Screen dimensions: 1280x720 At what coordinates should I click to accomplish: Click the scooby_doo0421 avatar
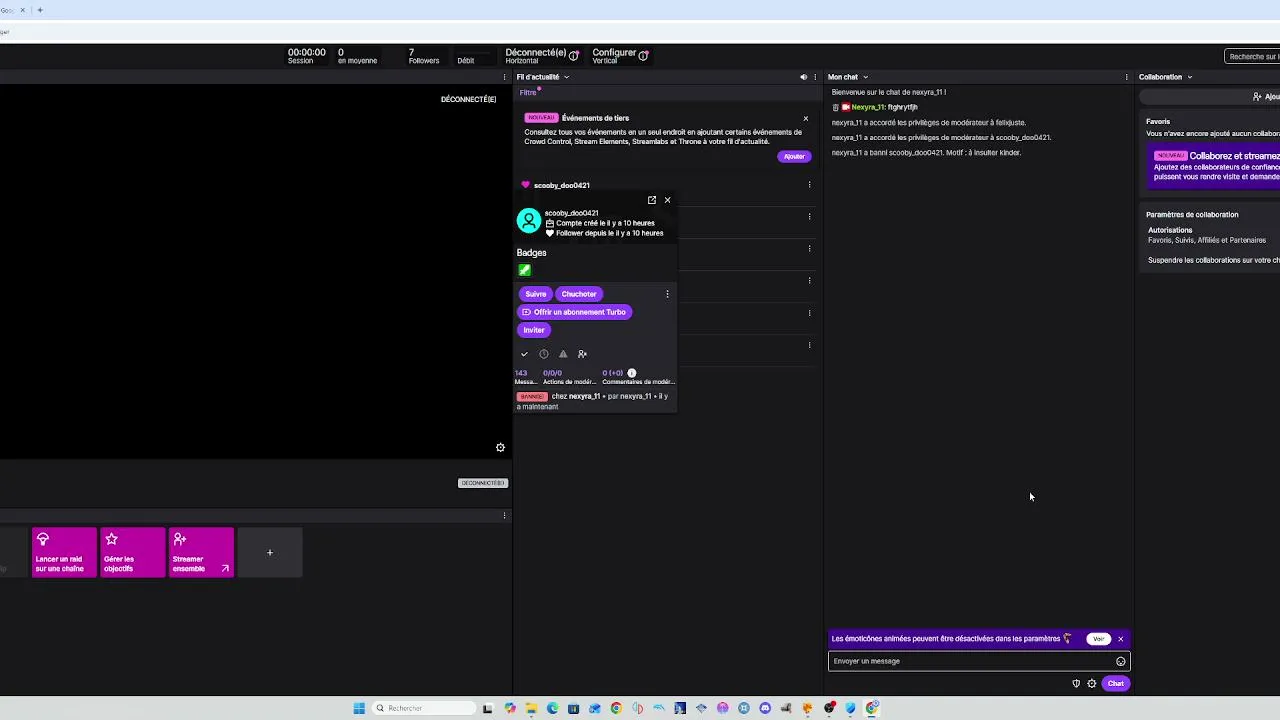click(529, 220)
